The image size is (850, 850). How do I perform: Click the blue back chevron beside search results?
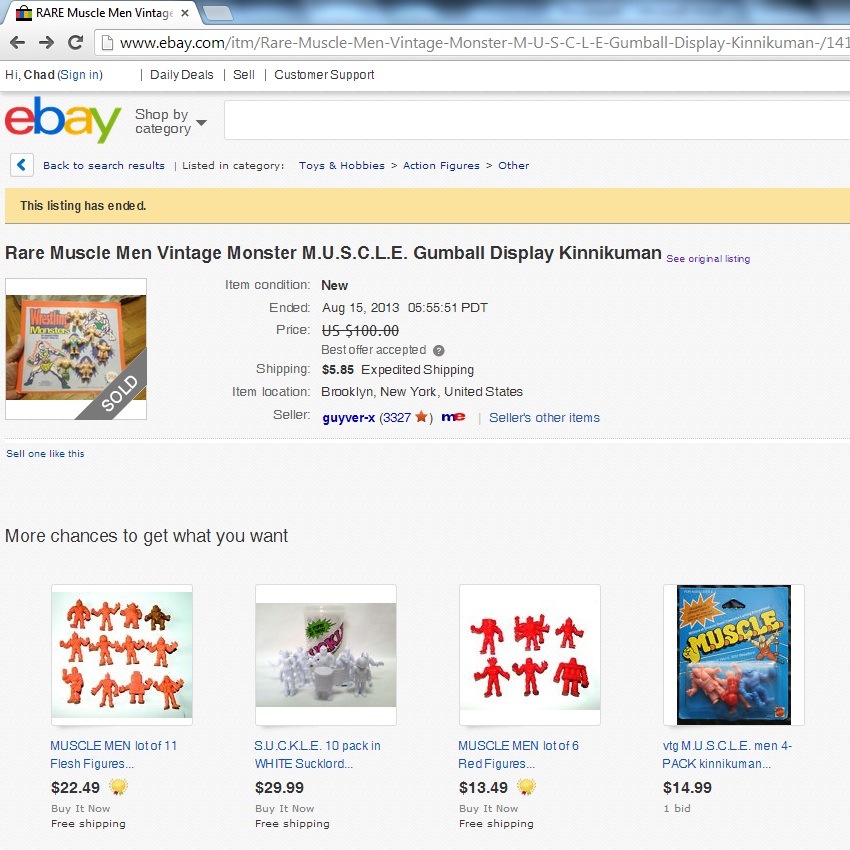(x=22, y=165)
